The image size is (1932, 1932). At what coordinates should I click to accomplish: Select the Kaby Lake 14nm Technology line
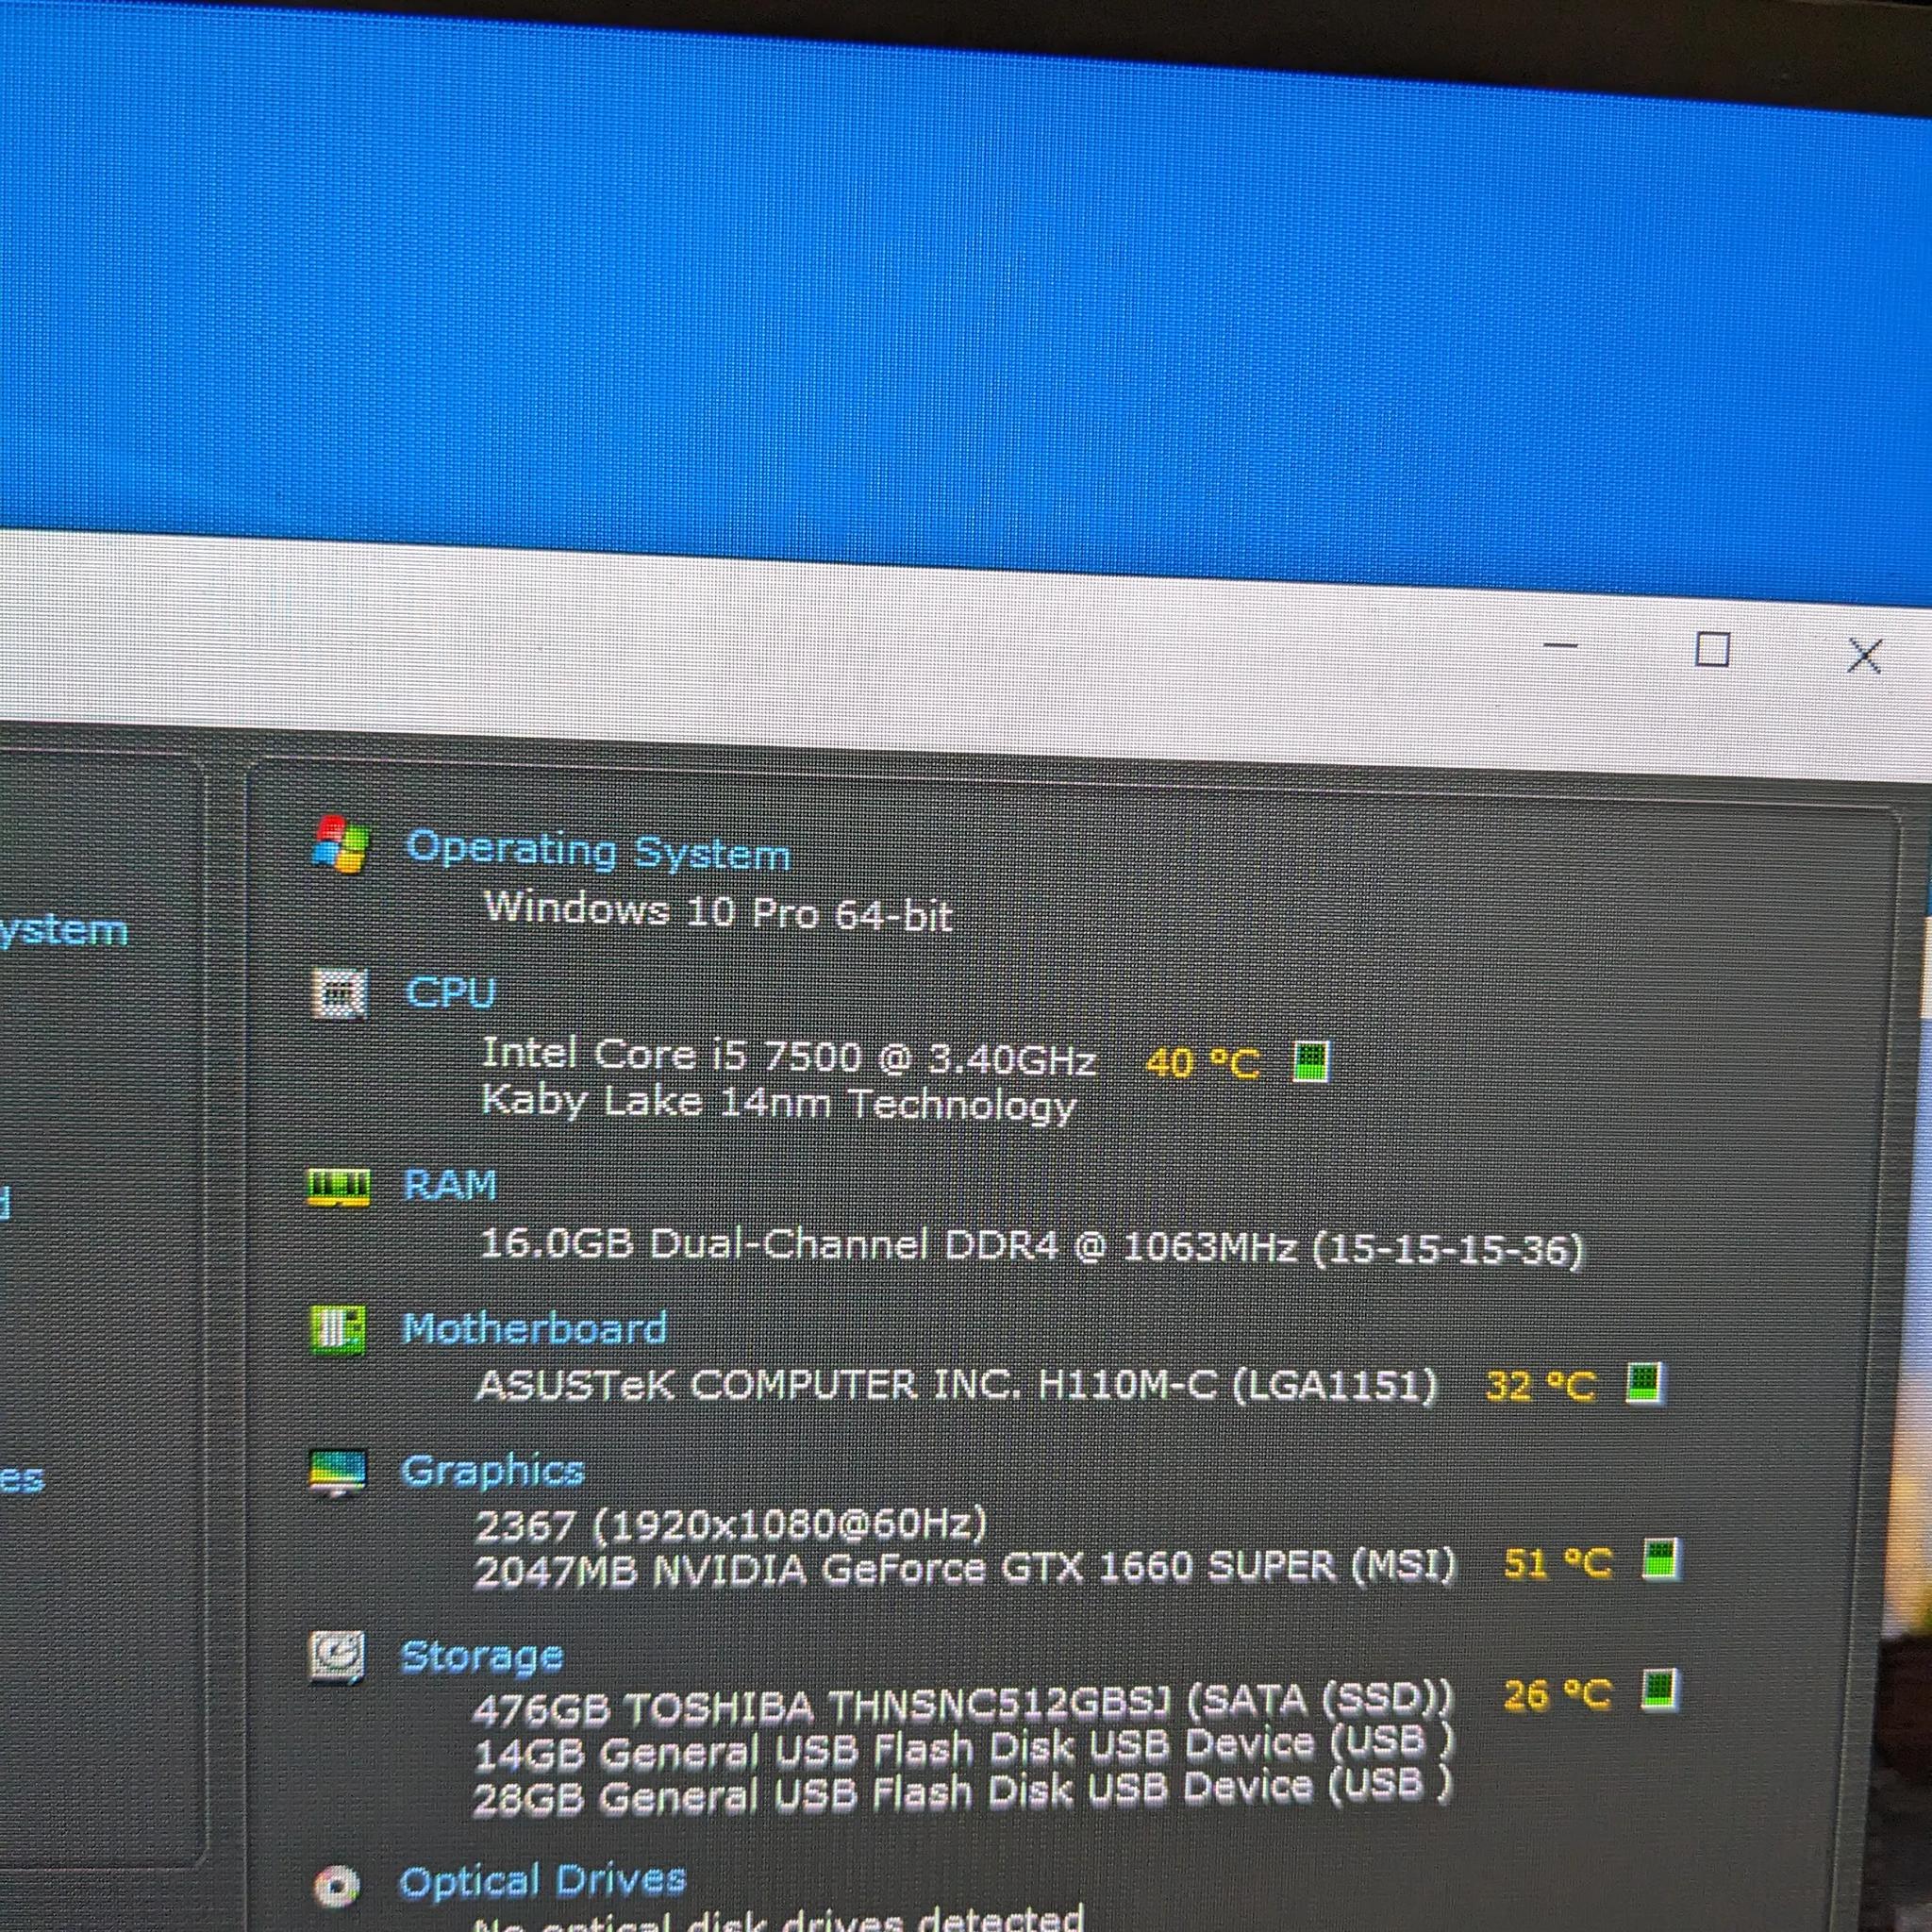coord(778,1104)
